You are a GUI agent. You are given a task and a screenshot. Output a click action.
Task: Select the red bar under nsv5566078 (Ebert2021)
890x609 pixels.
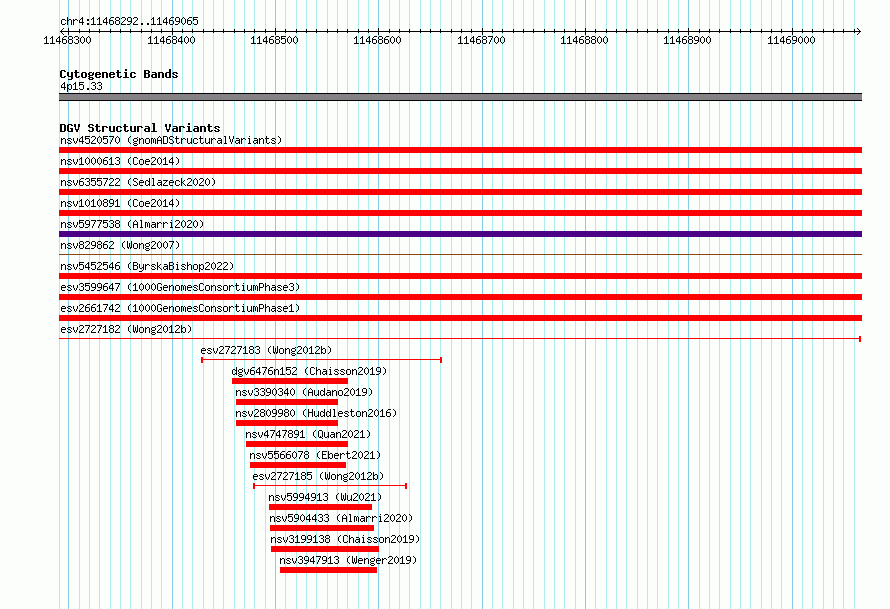coord(298,465)
